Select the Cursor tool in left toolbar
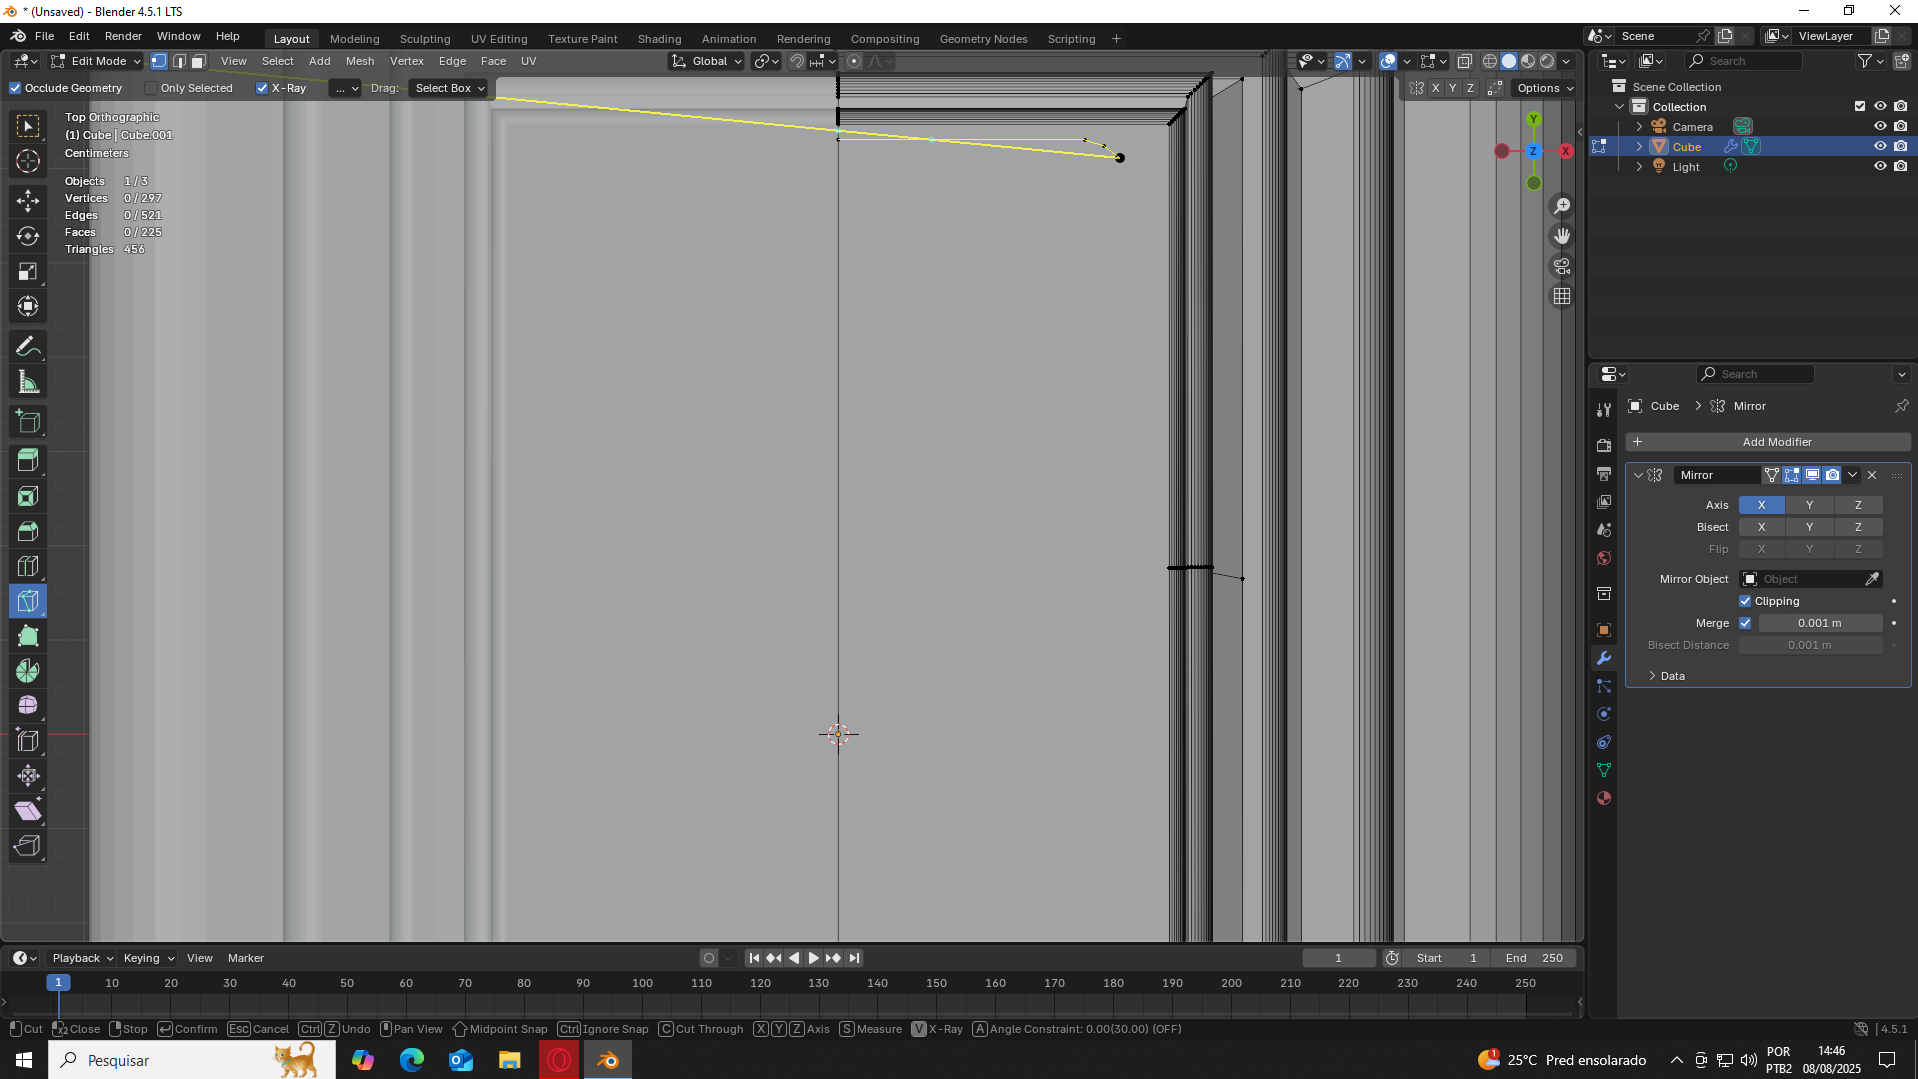This screenshot has height=1079, width=1918. pos(28,161)
